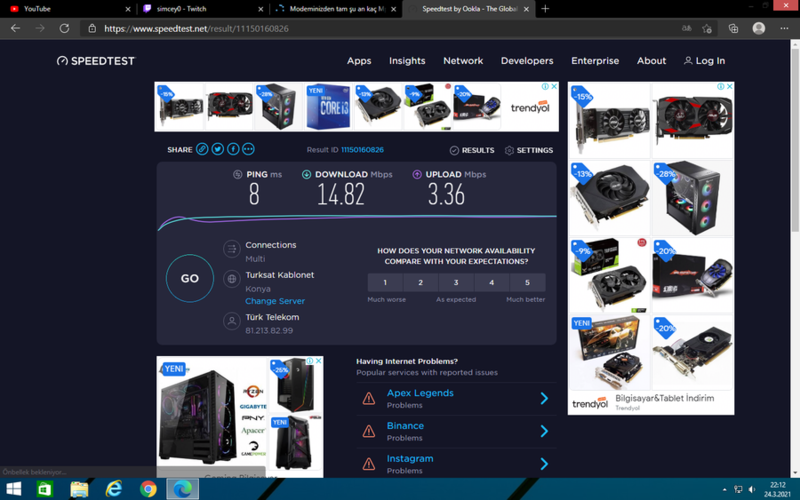Image resolution: width=800 pixels, height=500 pixels.
Task: Click the translate page icon
Action: click(687, 29)
